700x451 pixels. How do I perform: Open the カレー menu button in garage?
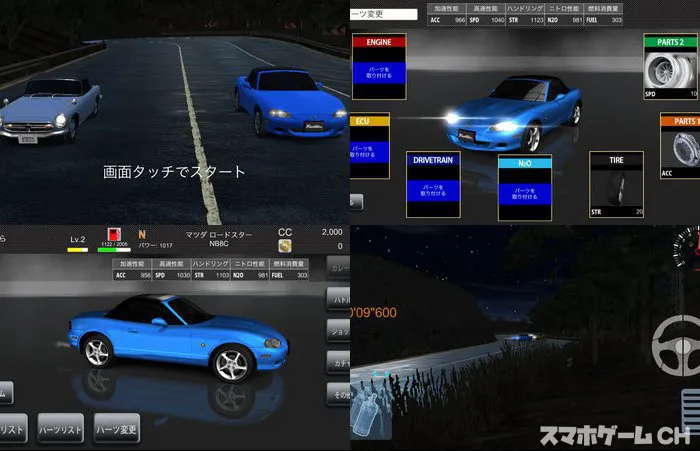(338, 268)
